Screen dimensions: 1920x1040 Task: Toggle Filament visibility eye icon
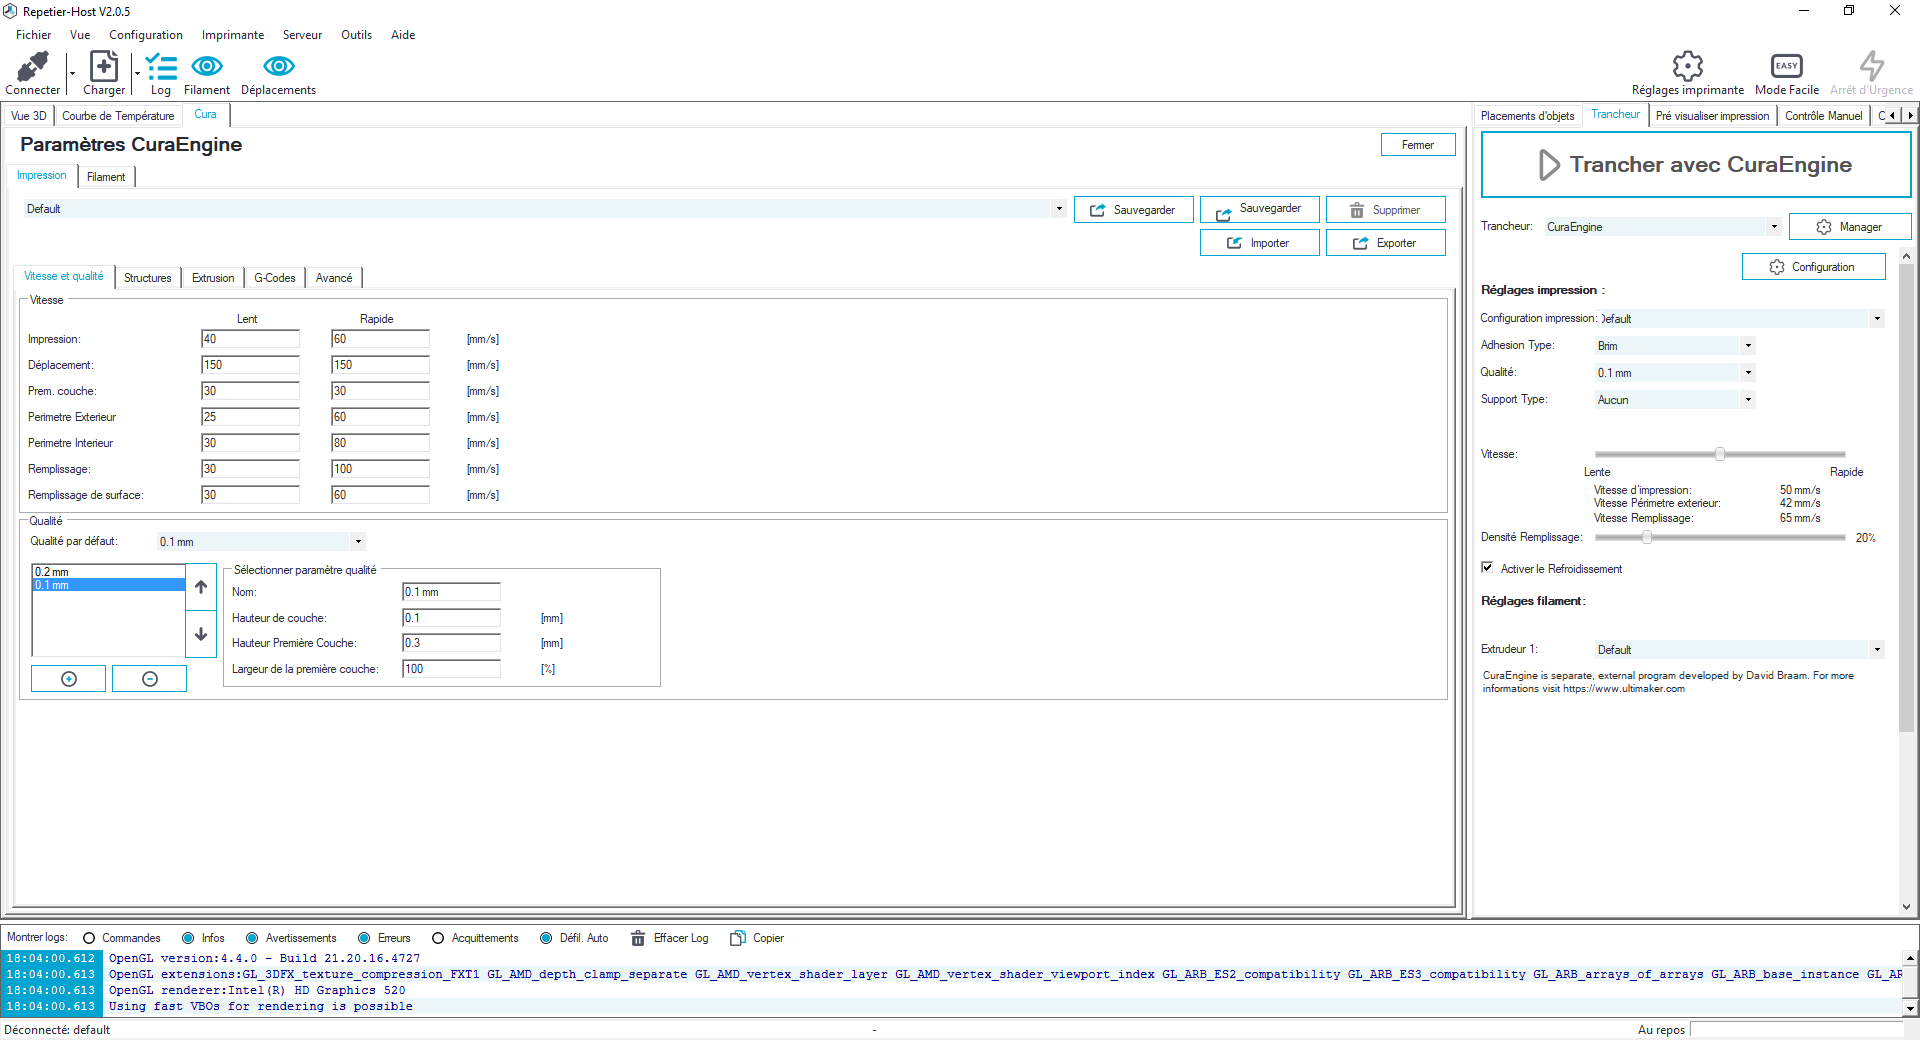pos(207,66)
